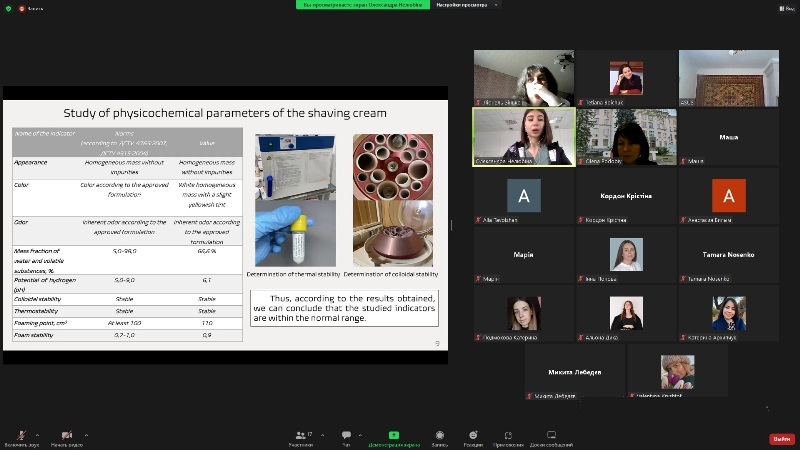Click muted mic icon on Марія's tile
This screenshot has width=800, height=450.
pyautogui.click(x=479, y=279)
